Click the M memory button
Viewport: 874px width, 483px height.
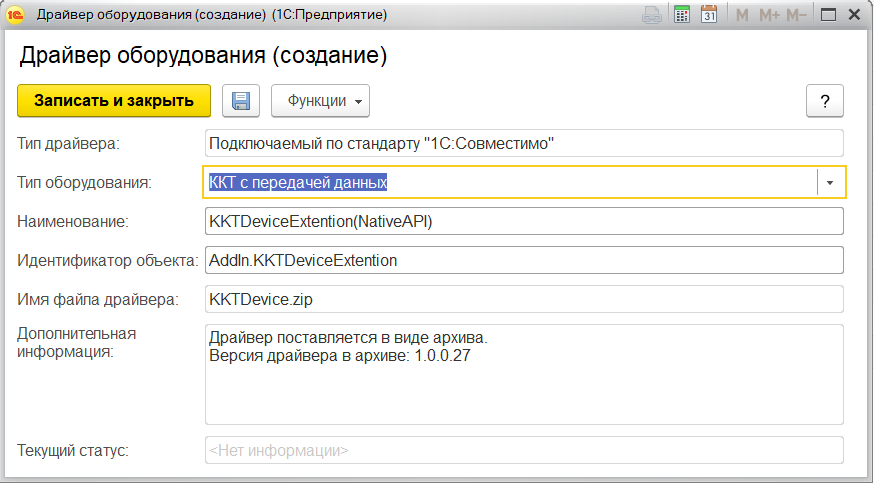(742, 15)
